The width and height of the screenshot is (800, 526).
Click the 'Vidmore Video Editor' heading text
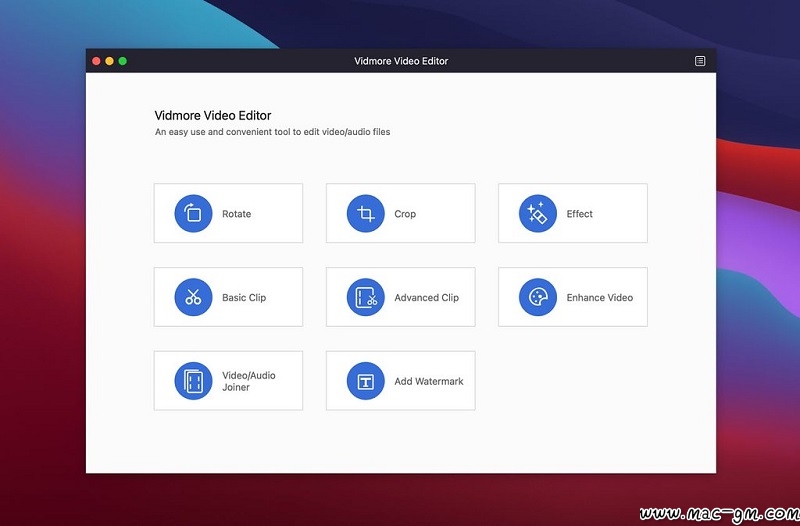coord(213,115)
